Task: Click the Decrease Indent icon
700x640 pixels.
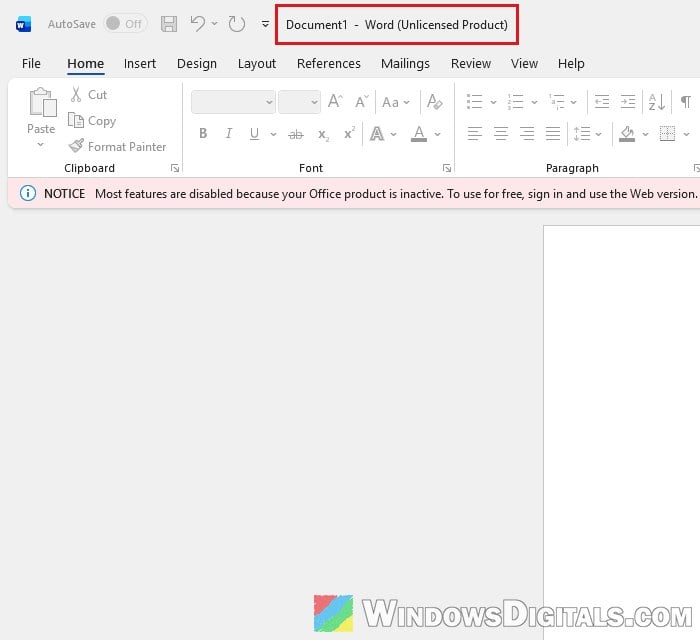Action: coord(602,102)
